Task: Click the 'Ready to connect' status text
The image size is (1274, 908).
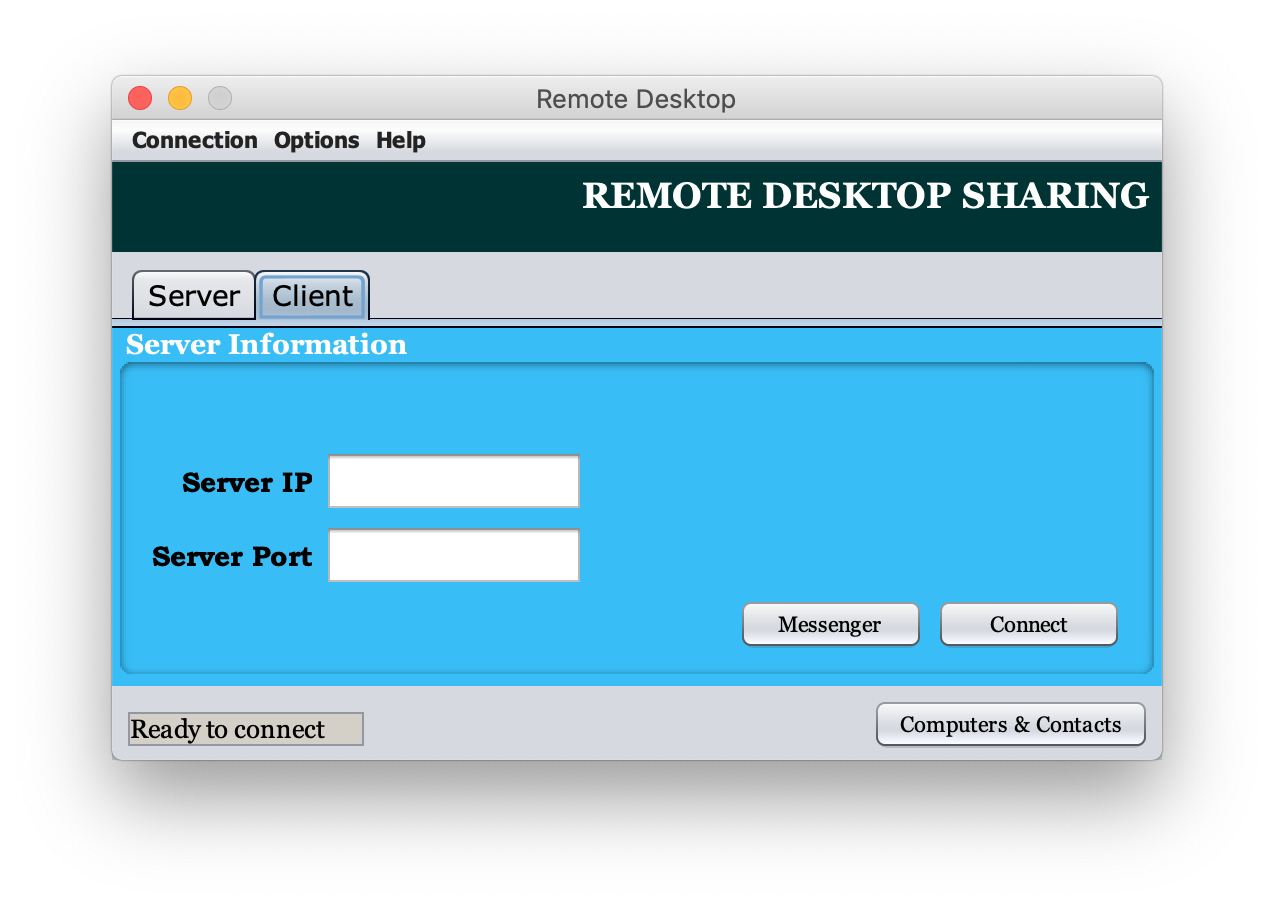Action: pyautogui.click(x=246, y=729)
